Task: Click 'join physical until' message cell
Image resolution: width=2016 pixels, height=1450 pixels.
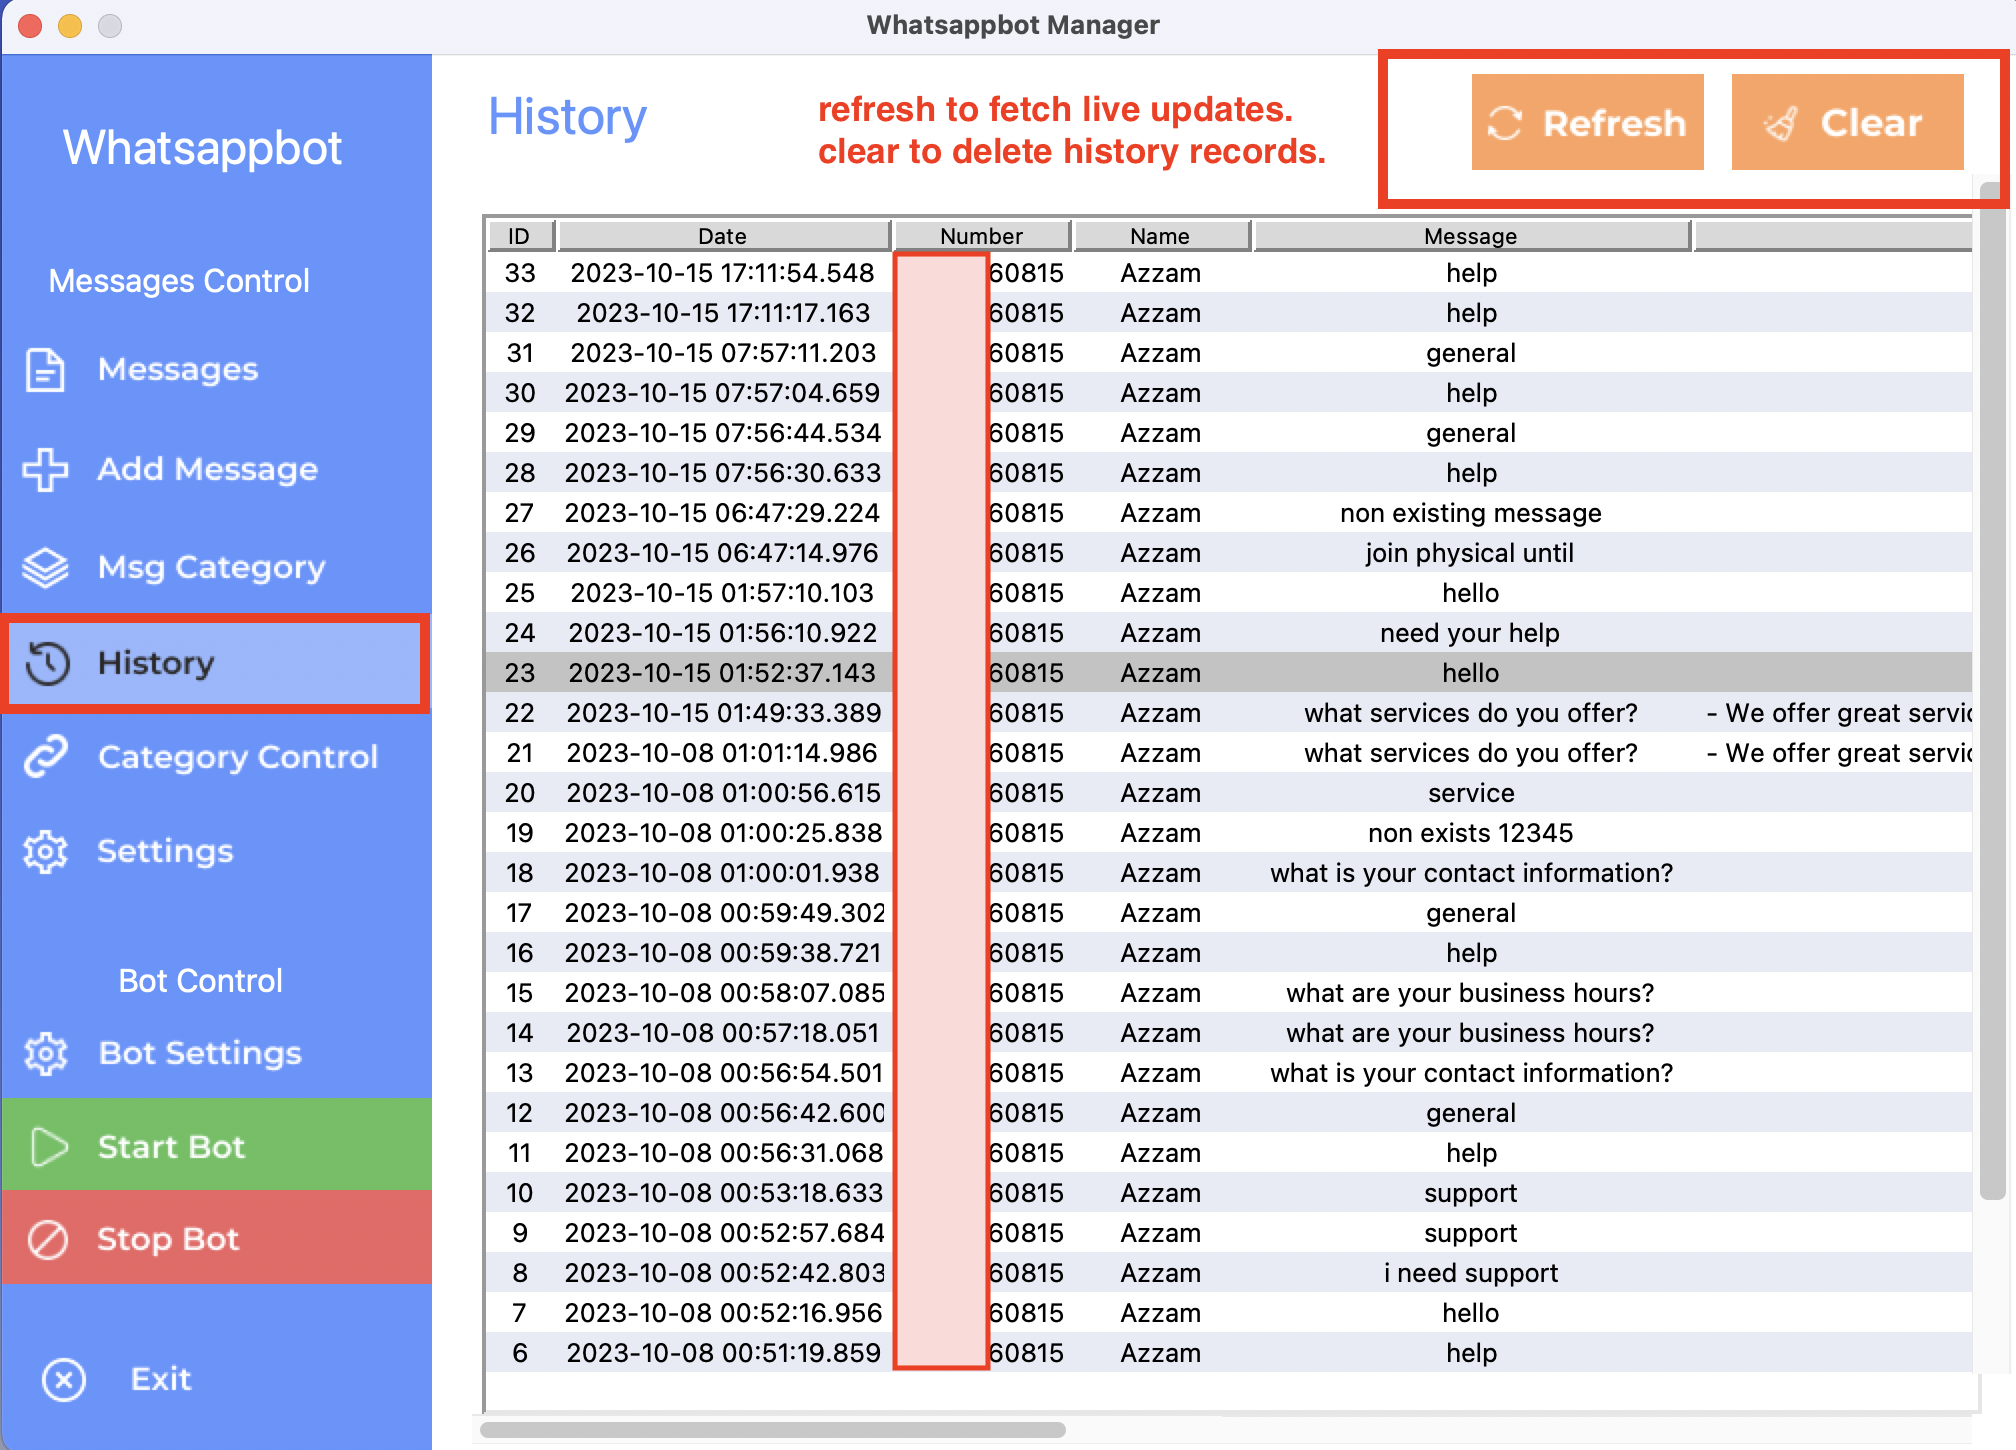Action: [1470, 553]
